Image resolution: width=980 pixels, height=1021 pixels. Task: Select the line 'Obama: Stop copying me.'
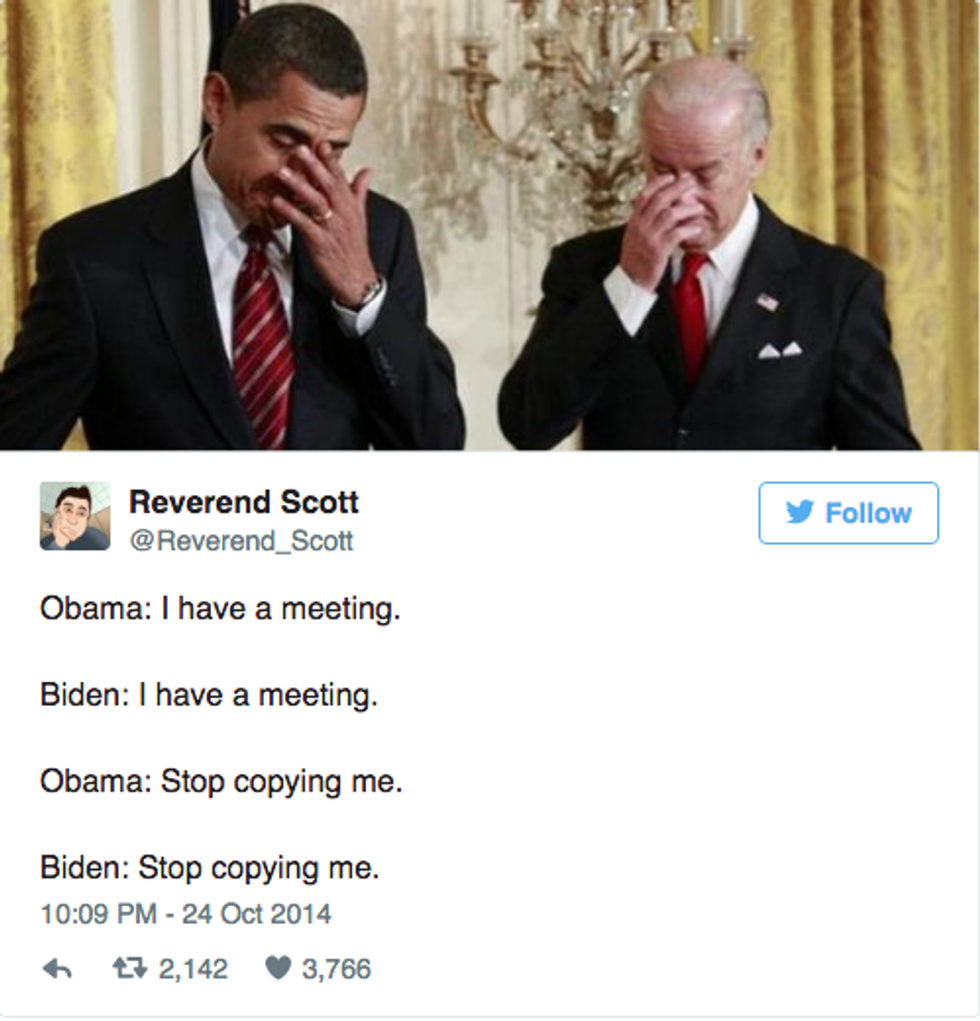(221, 783)
